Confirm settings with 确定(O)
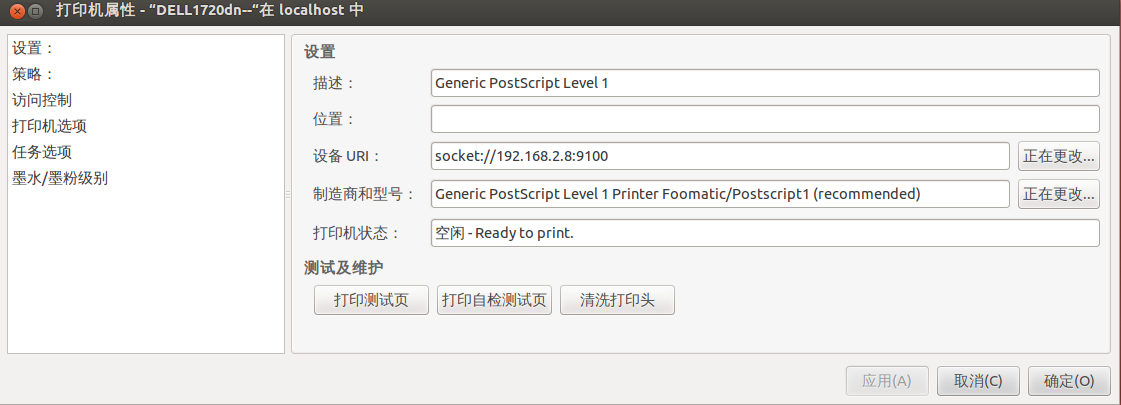The image size is (1121, 405). [1069, 381]
